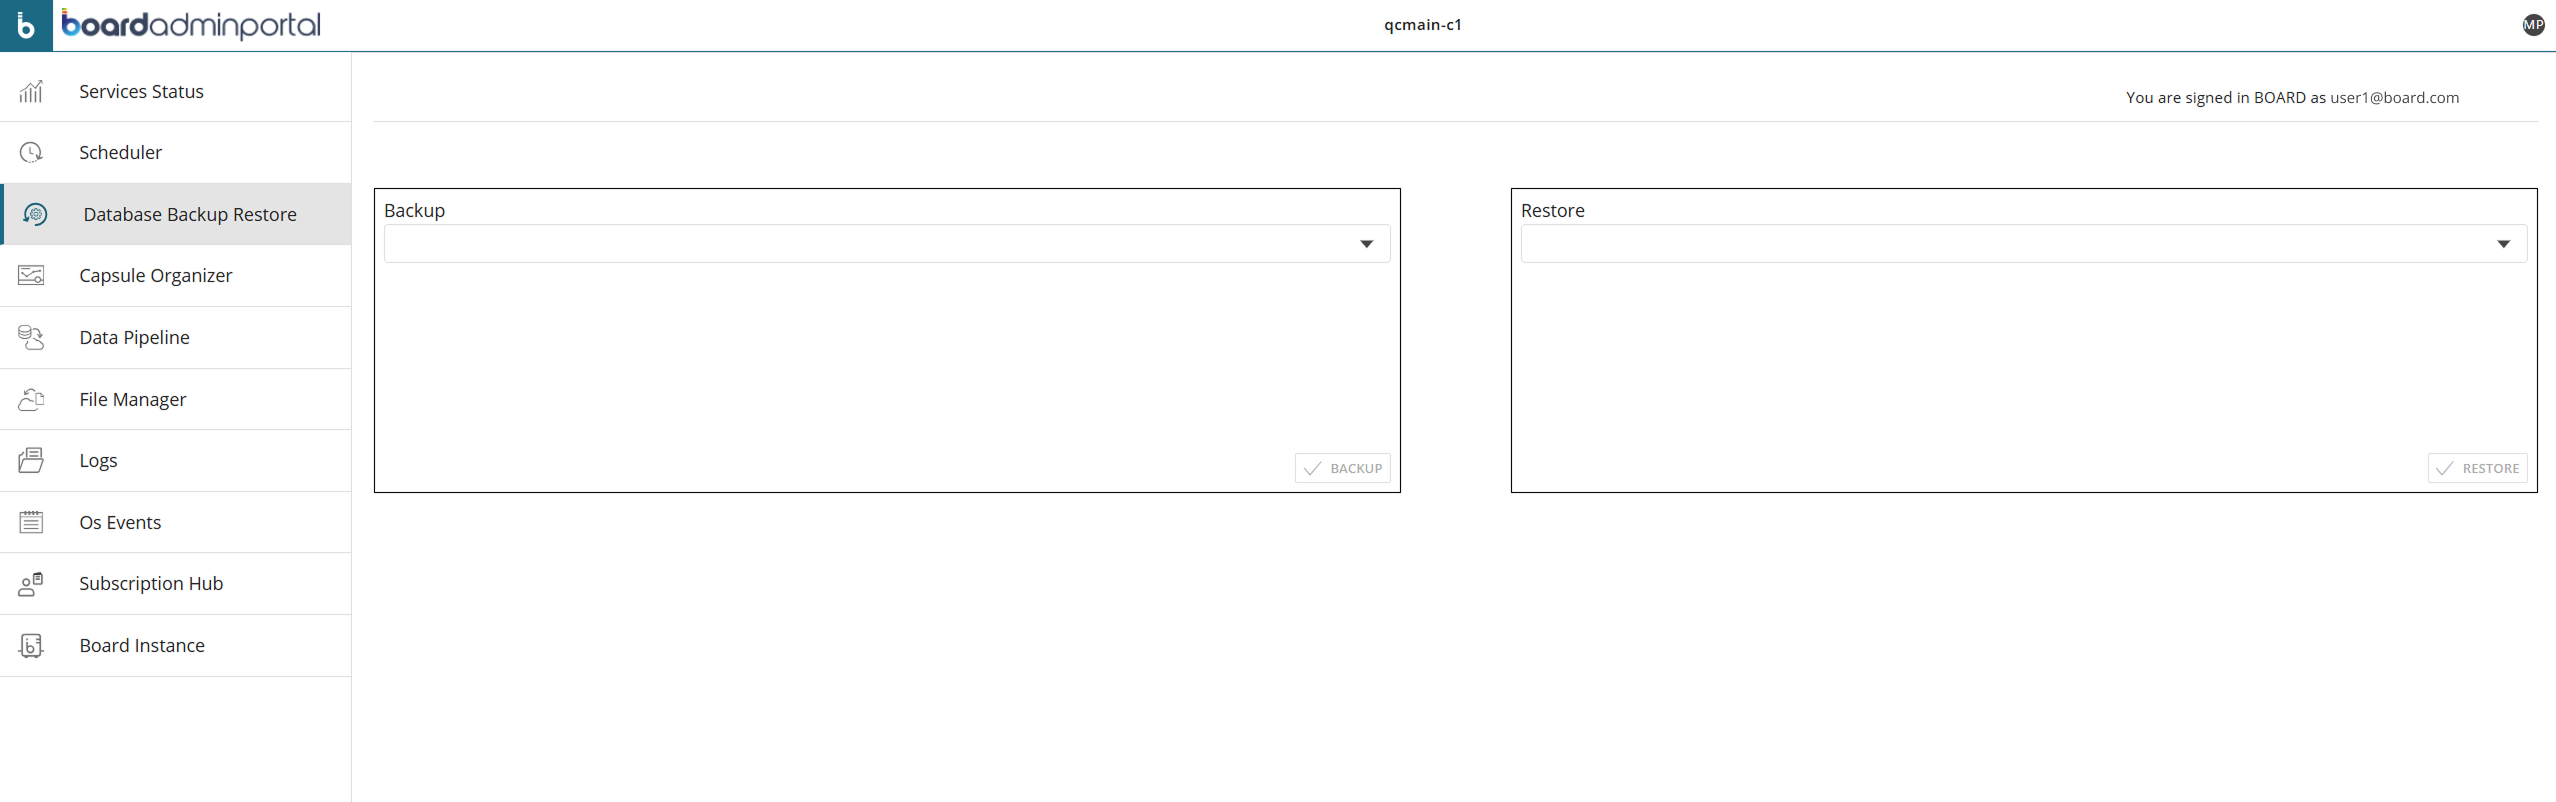
Task: Open Capsule Organizer
Action: pyautogui.click(x=176, y=275)
